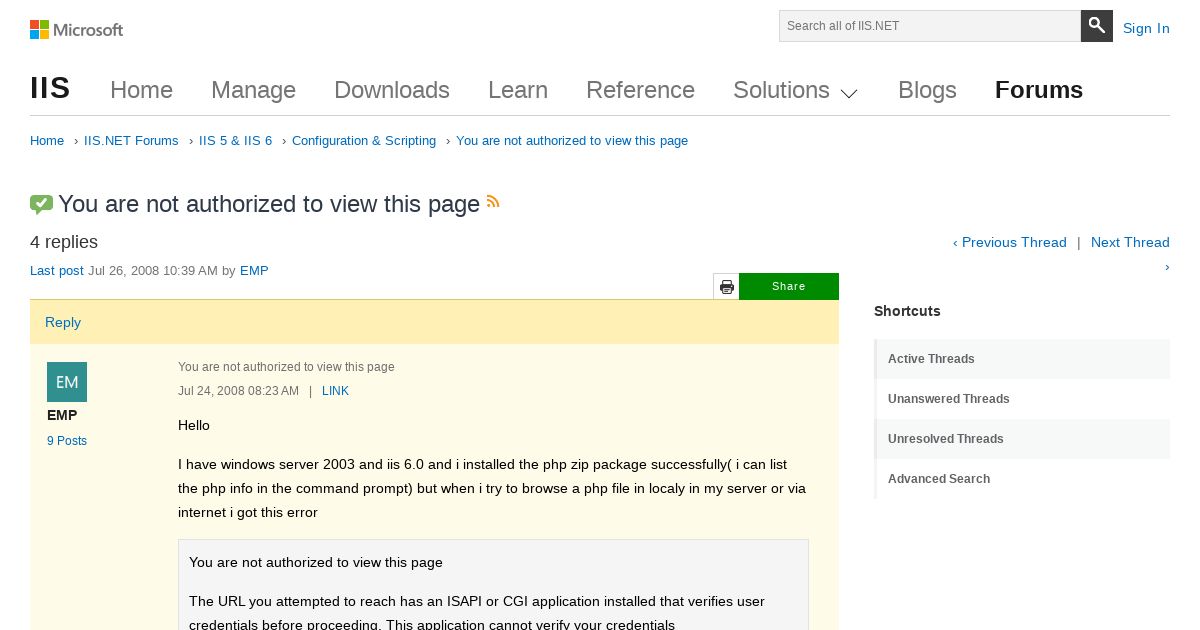
Task: Click the print icon
Action: pyautogui.click(x=726, y=287)
